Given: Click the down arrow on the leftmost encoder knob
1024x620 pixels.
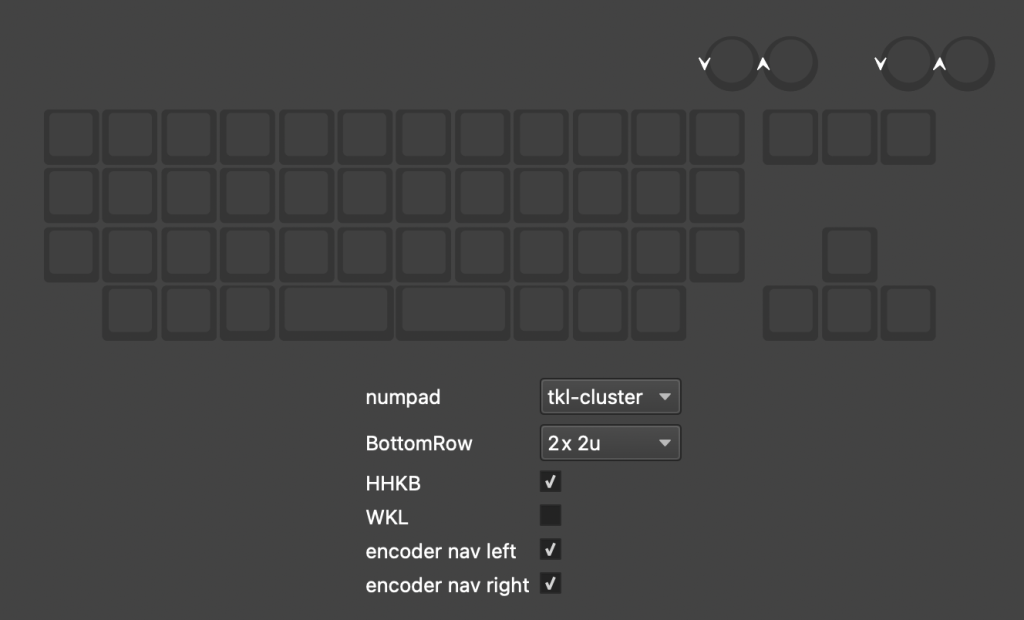Looking at the screenshot, I should pos(704,65).
